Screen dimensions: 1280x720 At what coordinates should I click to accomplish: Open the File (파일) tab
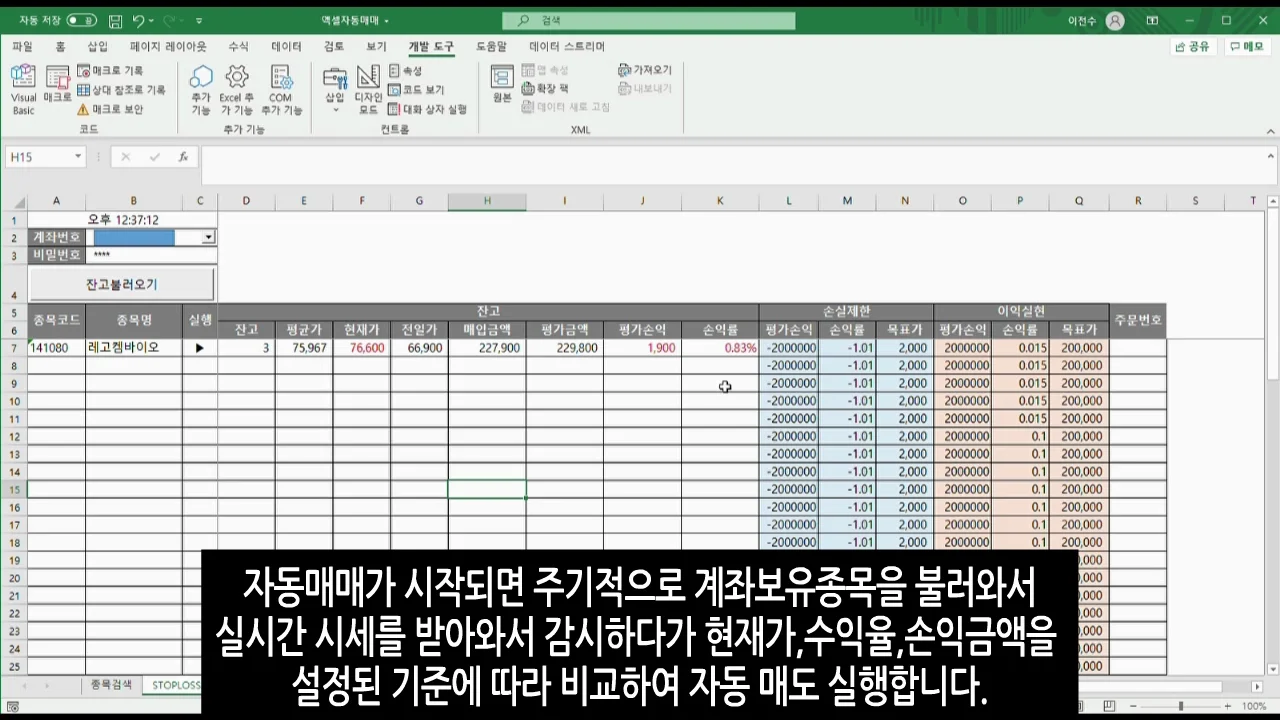22,46
